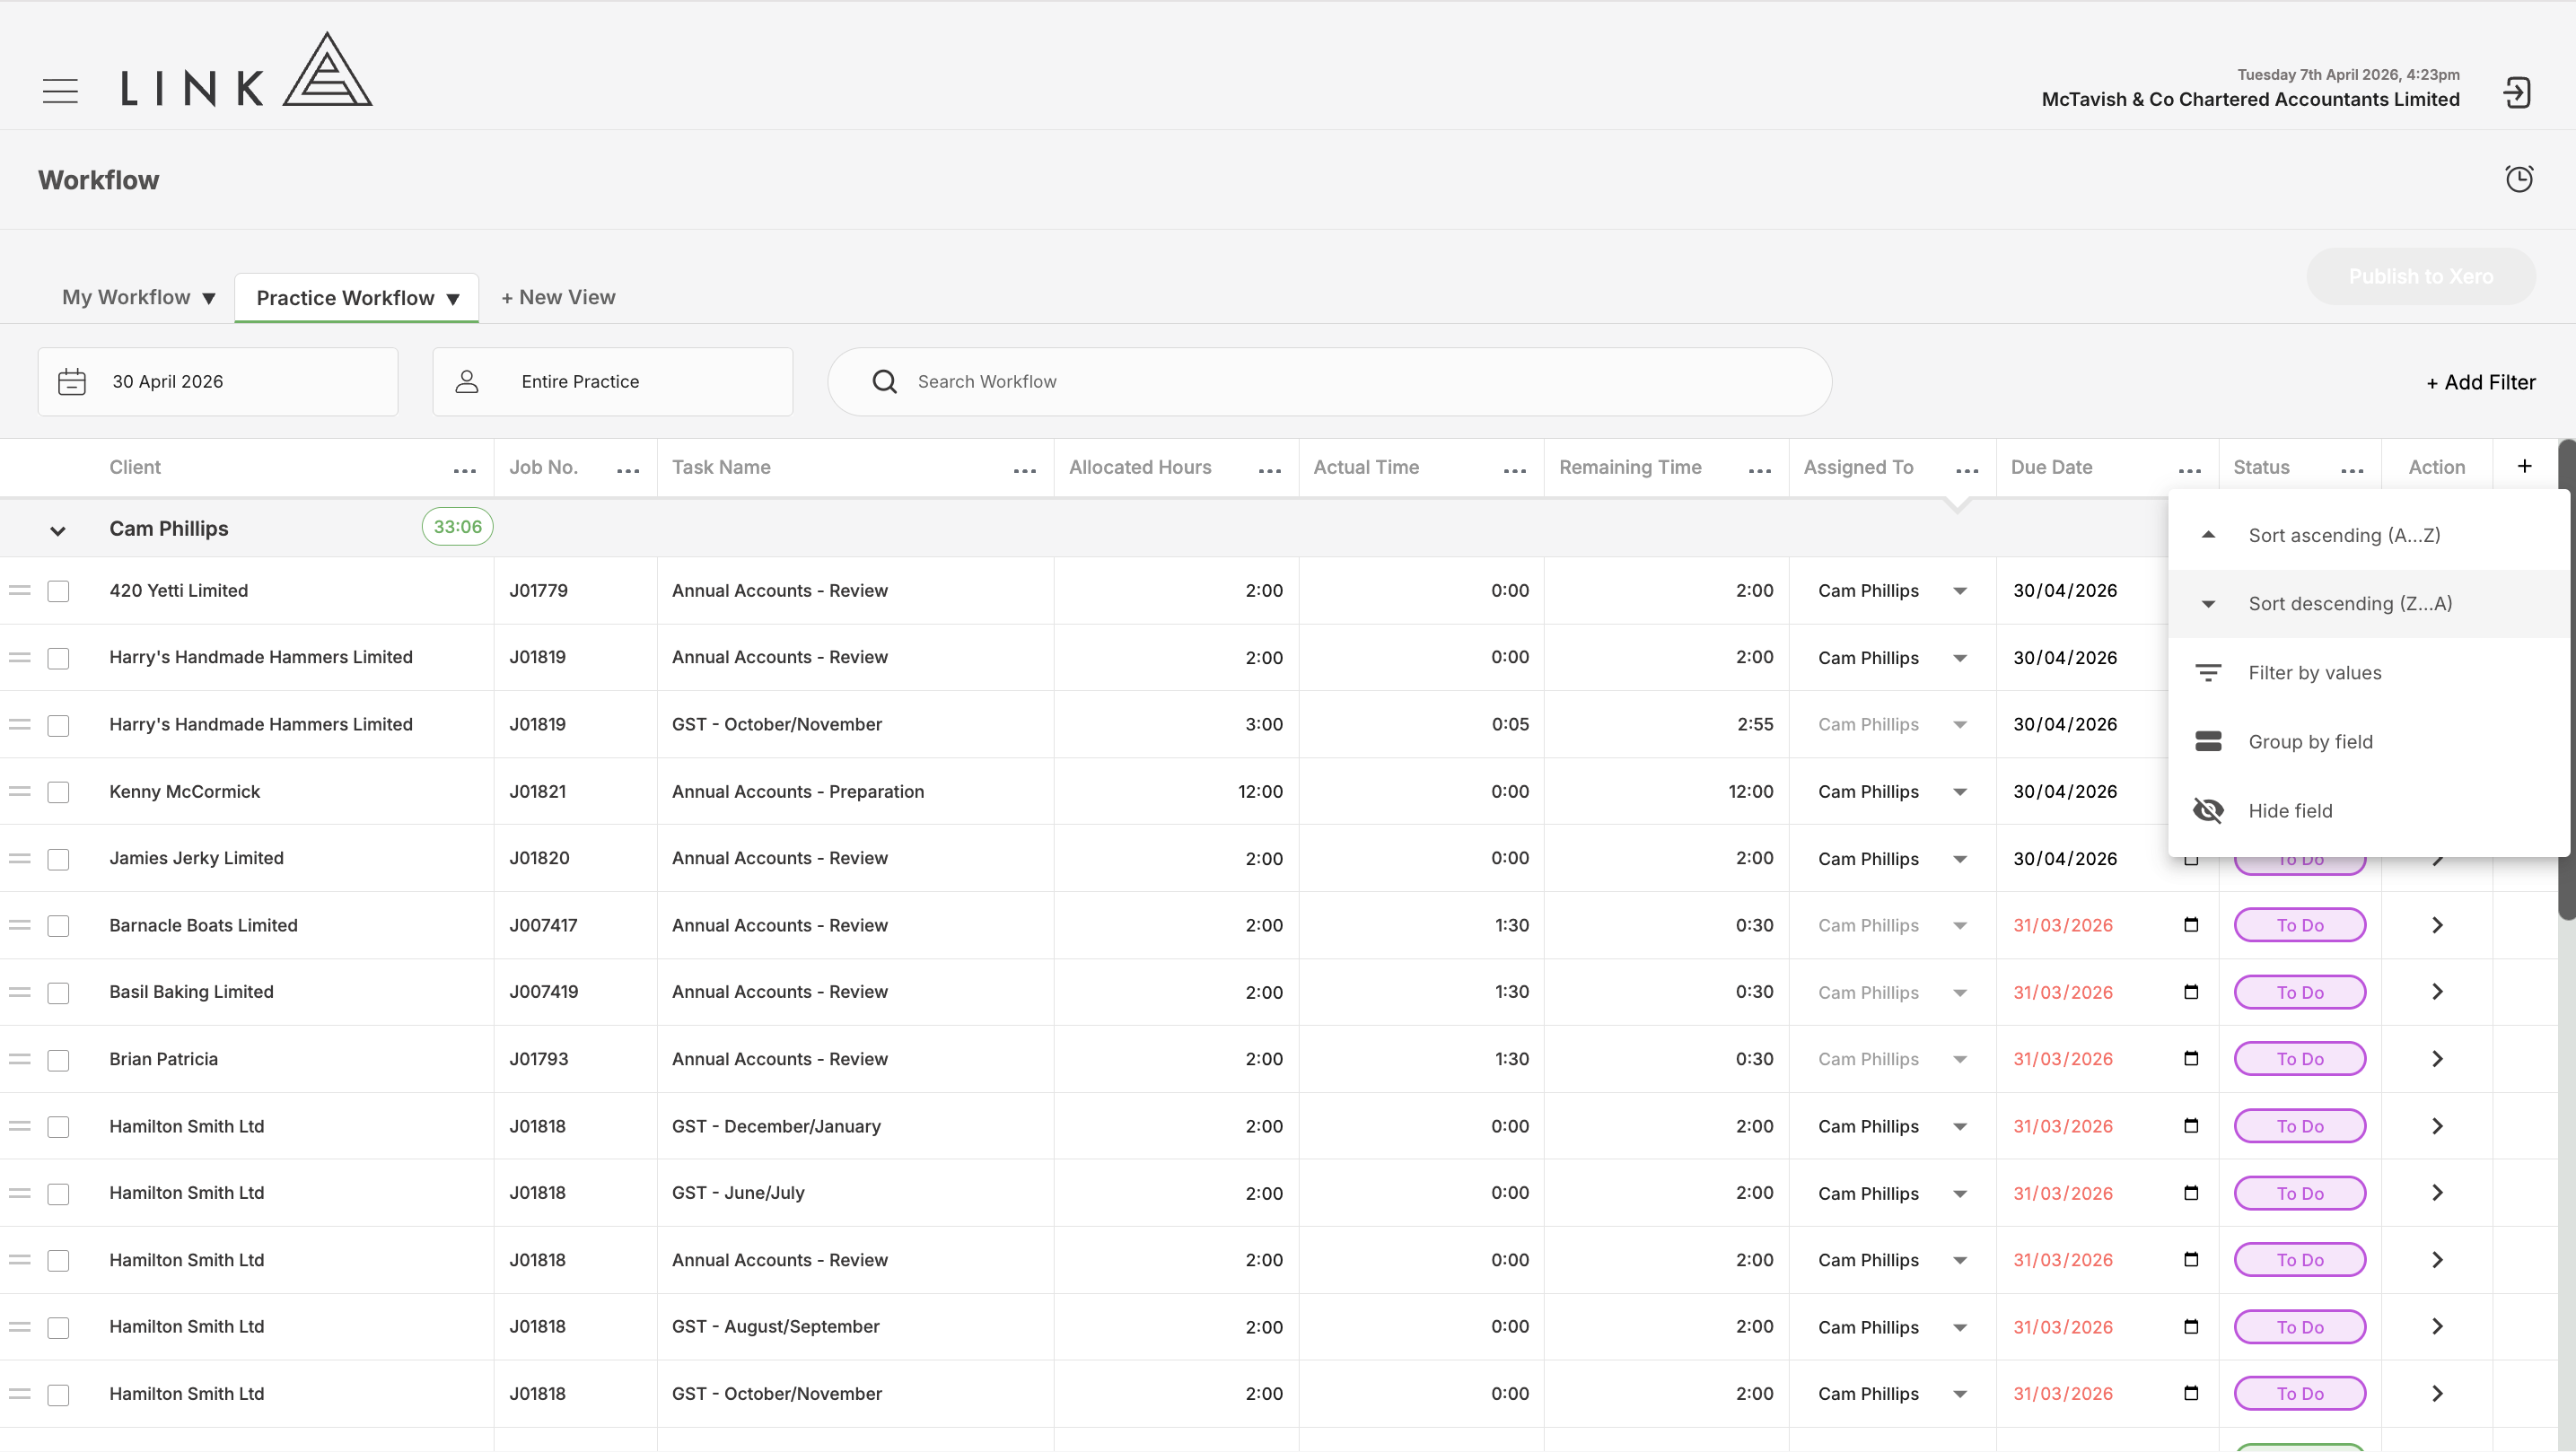Image resolution: width=2576 pixels, height=1452 pixels.
Task: Click + Add Filter
Action: click(2481, 382)
